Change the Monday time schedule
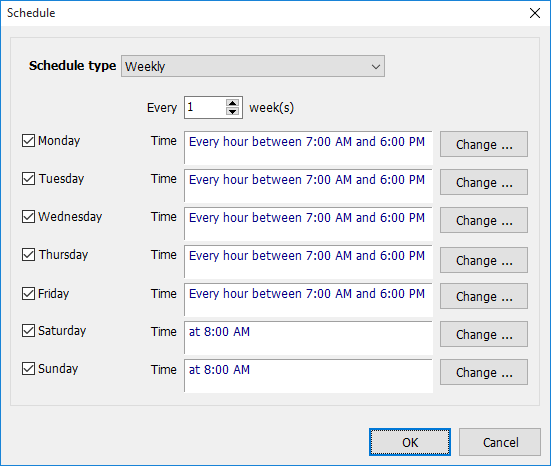Viewport: 551px width, 466px height. point(484,144)
